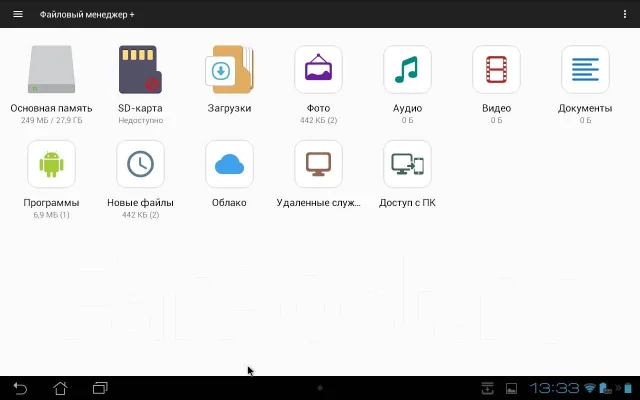Image resolution: width=640 pixels, height=400 pixels.
Task: Open Основная память storage icon
Action: pos(51,69)
